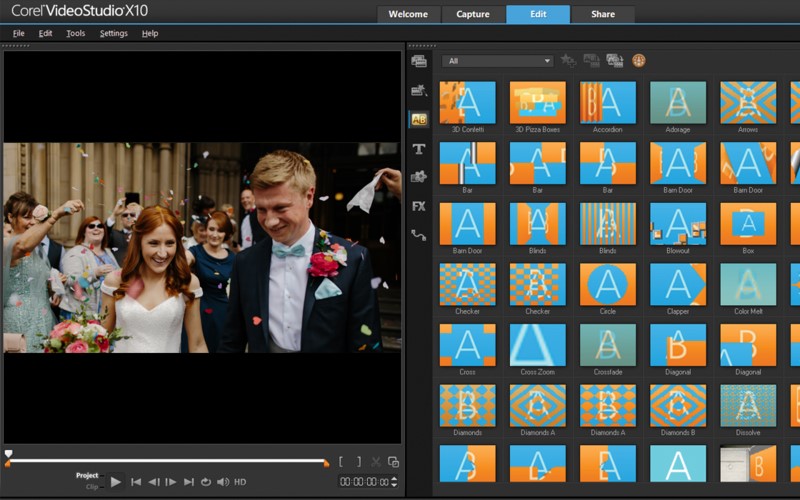Set Mark-out with the ] bracket
800x500 pixels.
coord(359,462)
